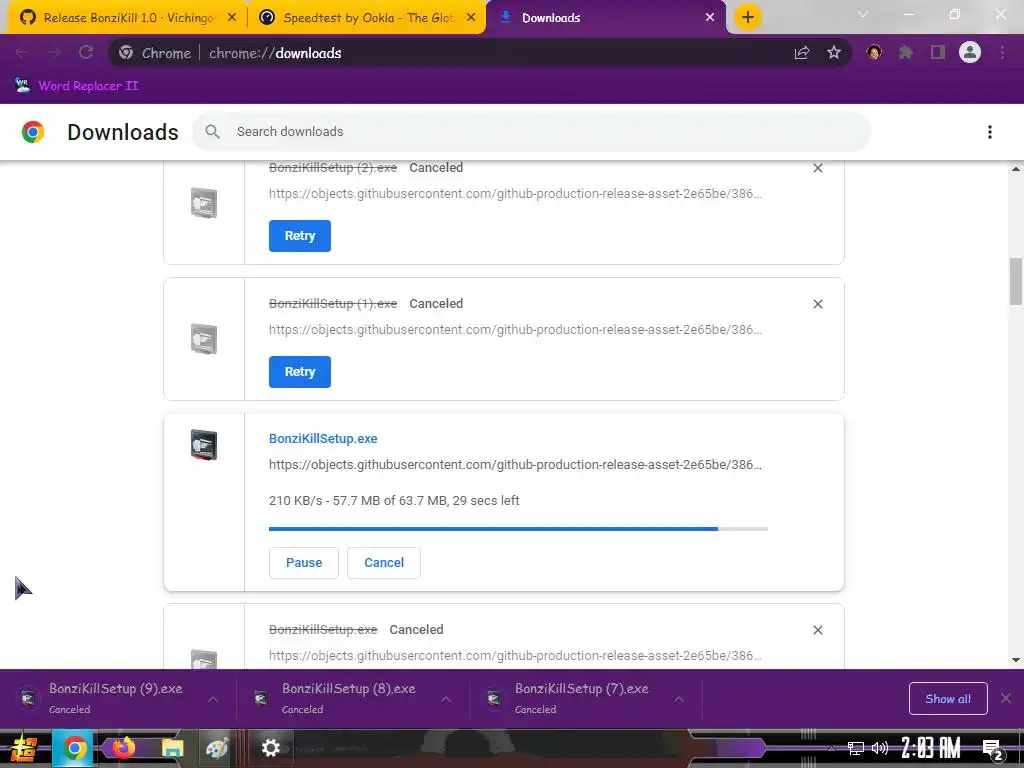Open the Chrome profile avatar menu
The width and height of the screenshot is (1024, 768).
pos(970,52)
